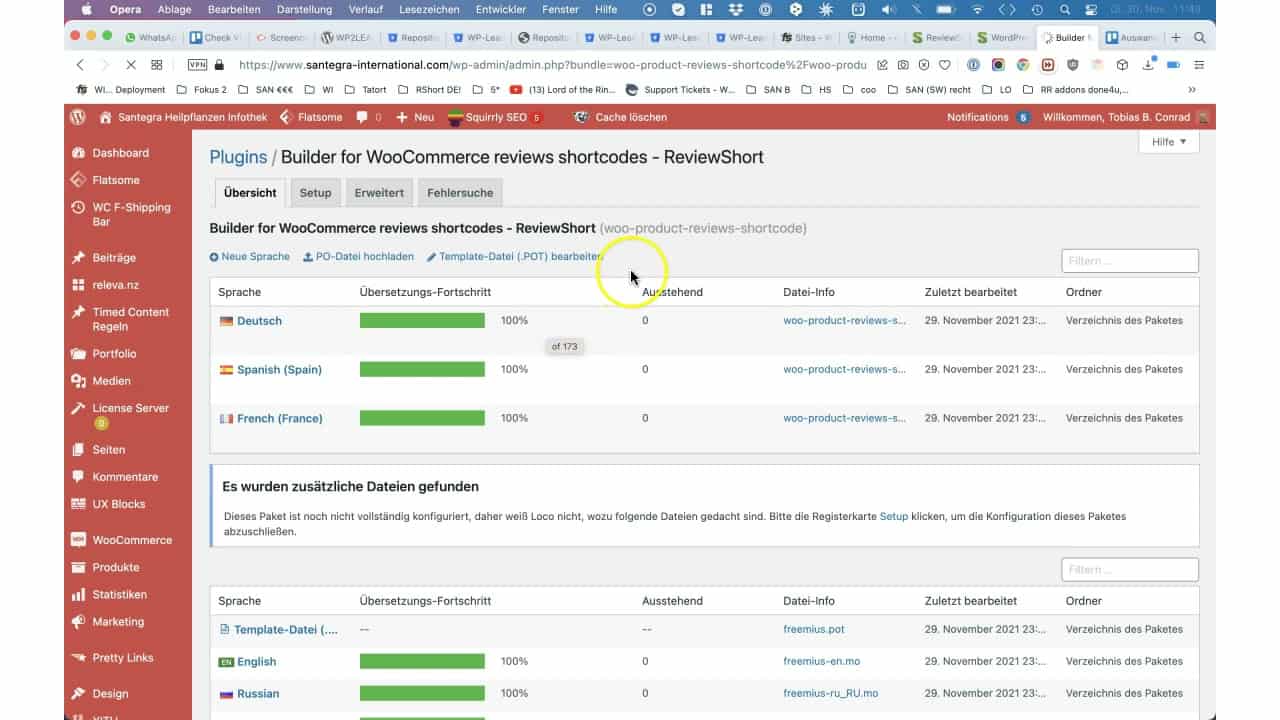Open the Russian translation row
This screenshot has height=720, width=1280.
(258, 694)
